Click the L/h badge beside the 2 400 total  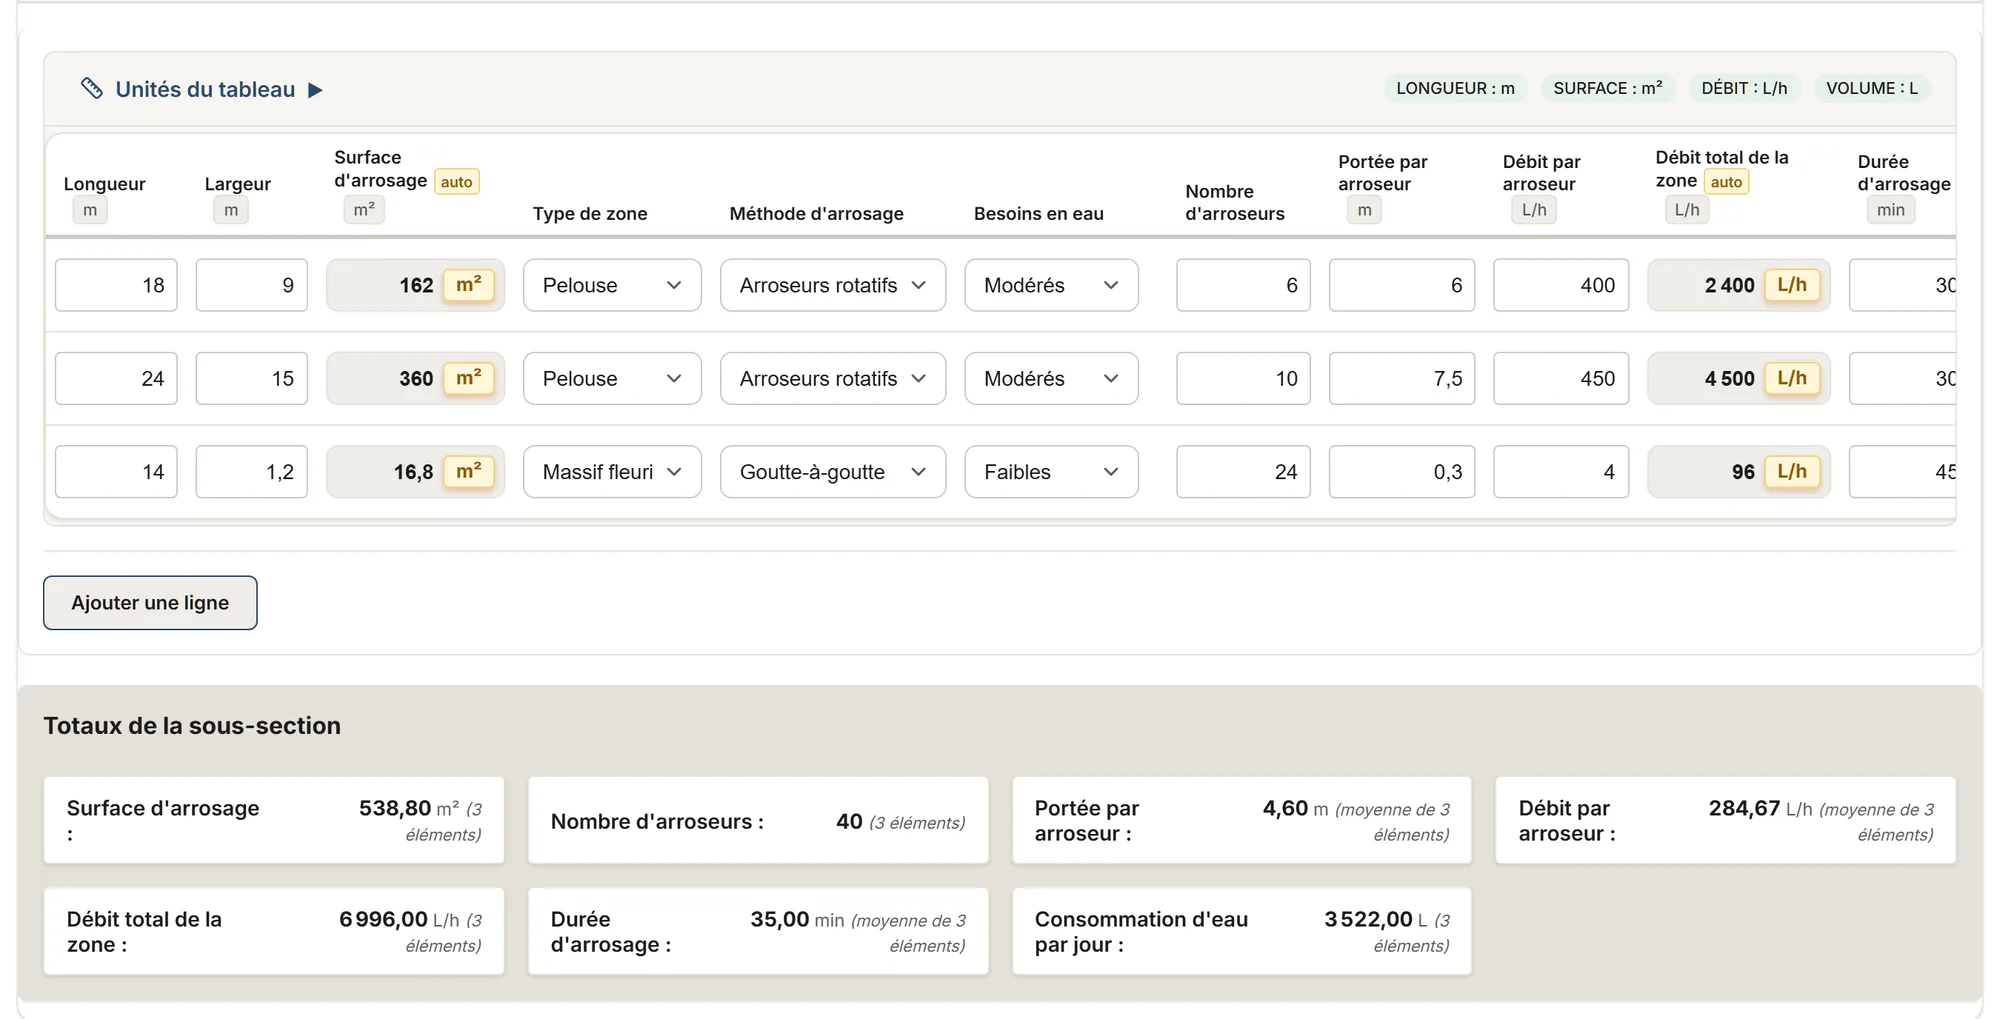coord(1792,285)
